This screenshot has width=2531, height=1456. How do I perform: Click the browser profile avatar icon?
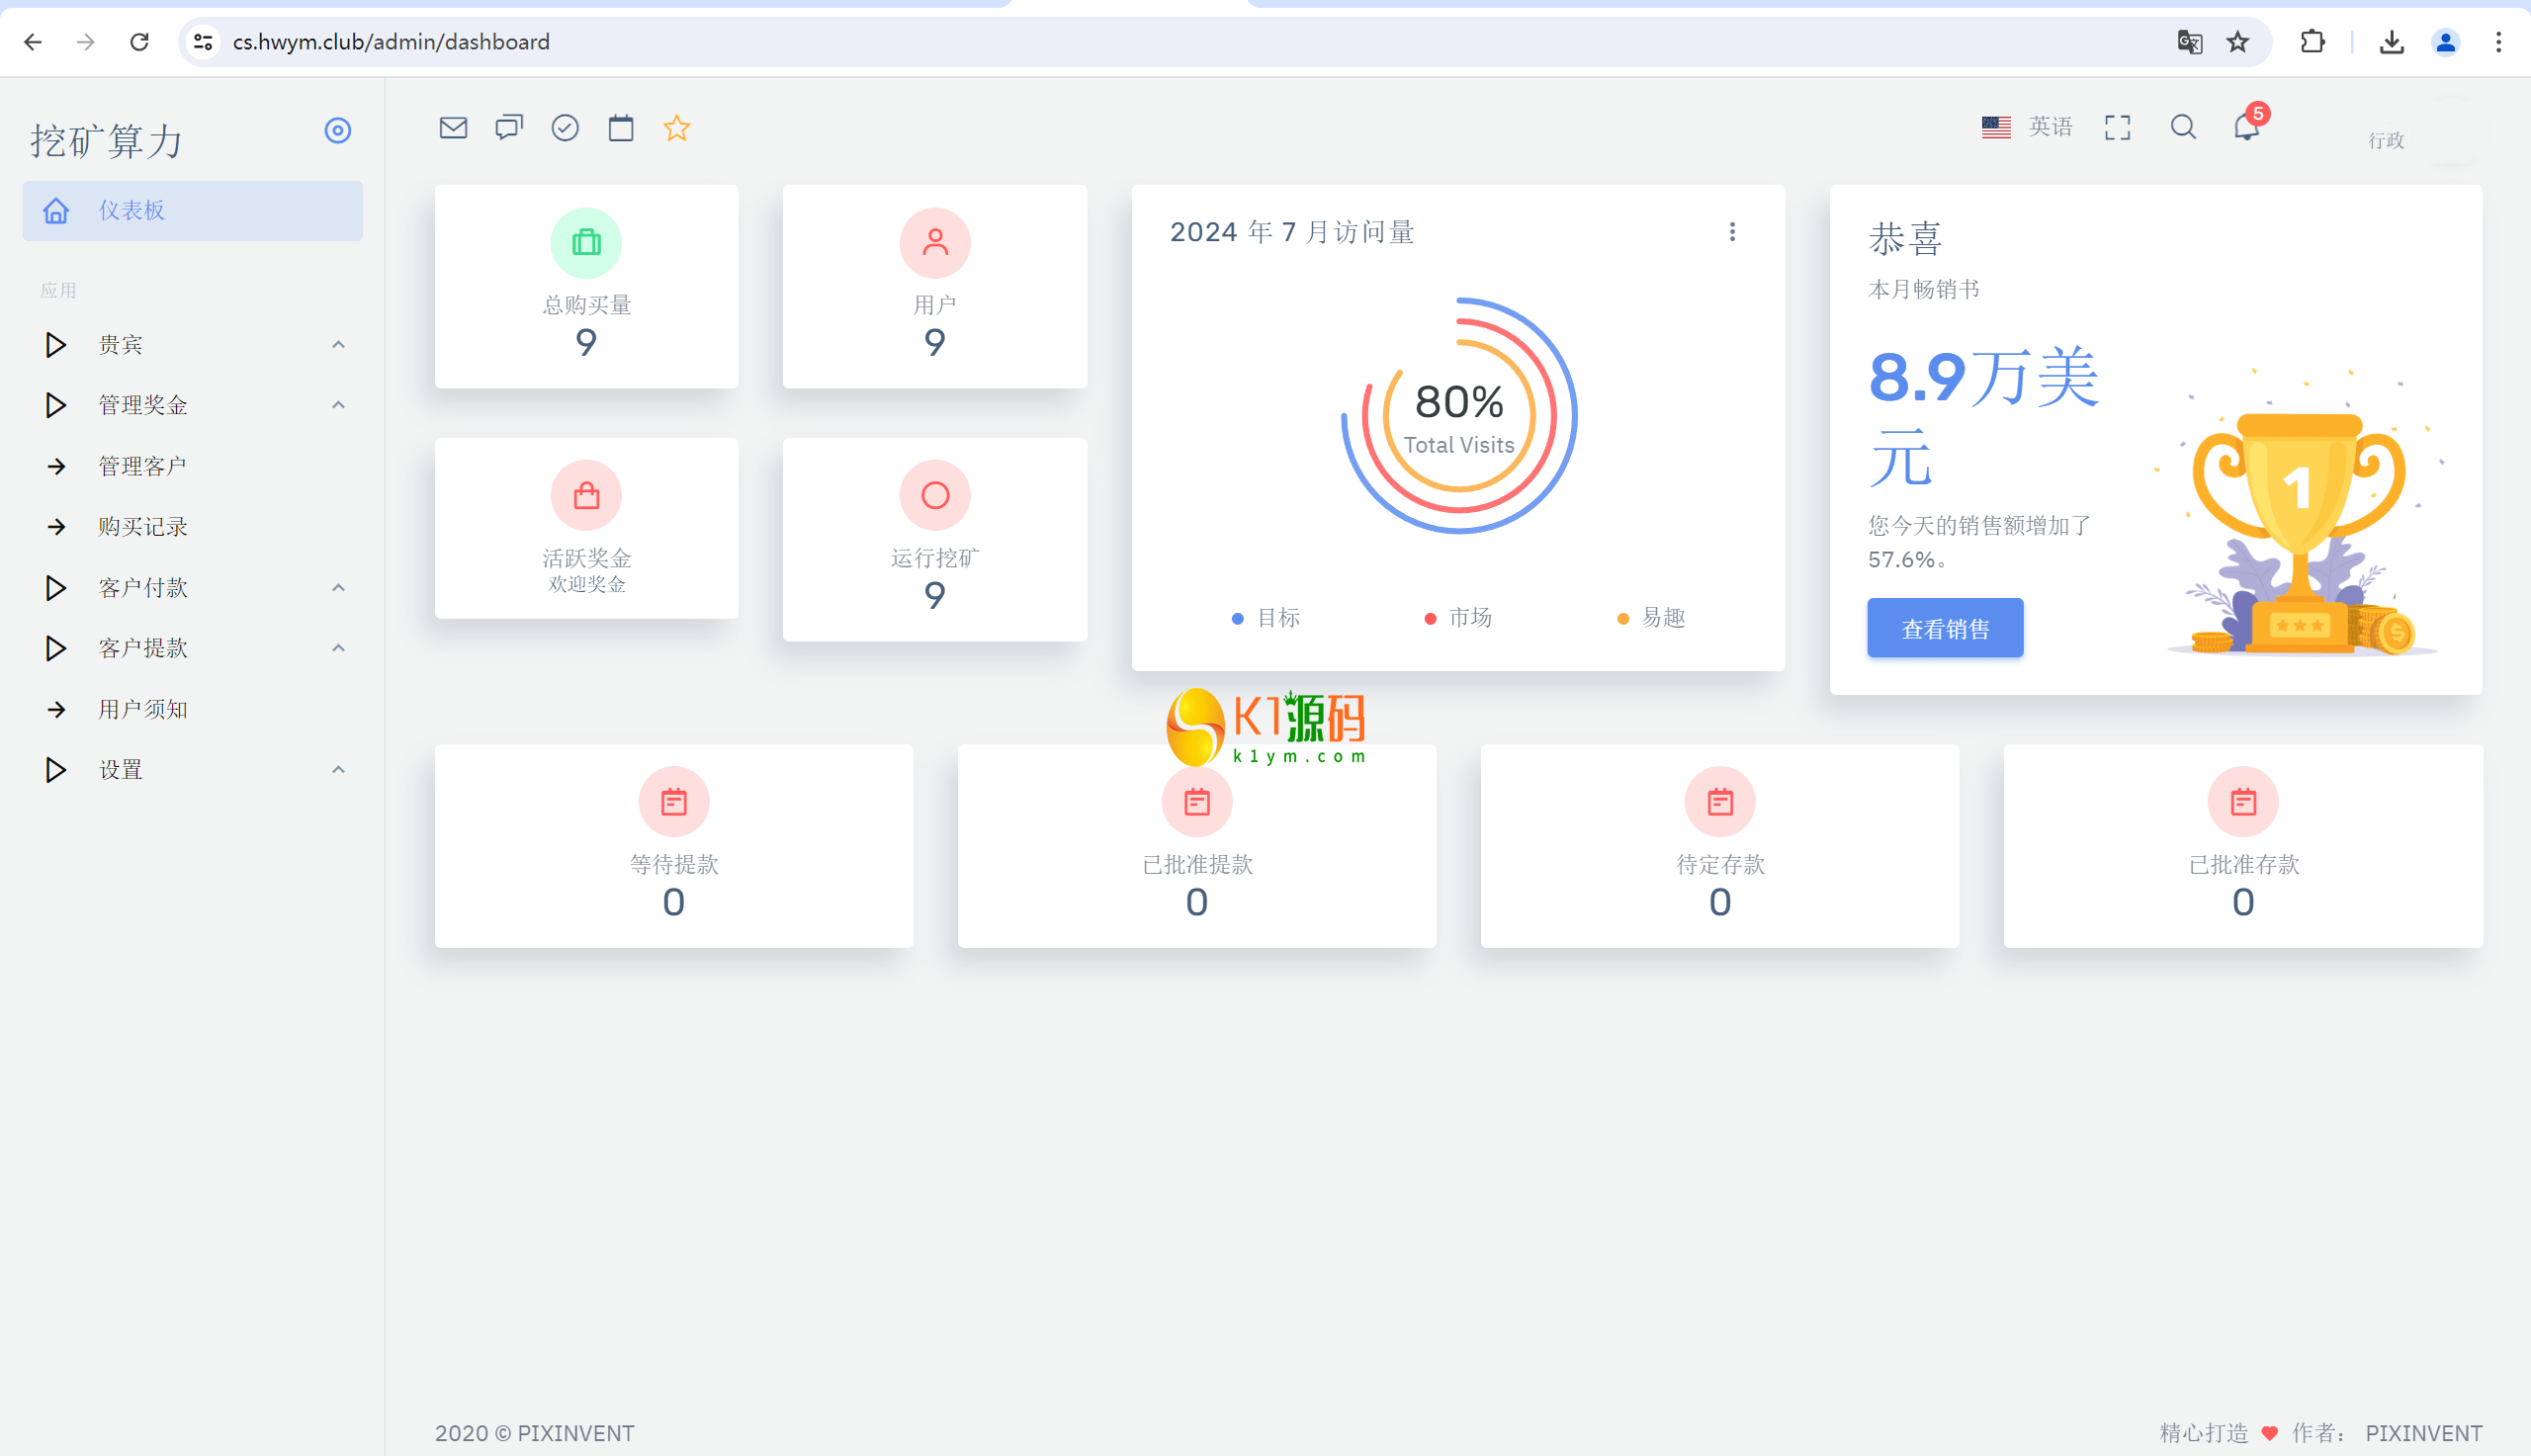(x=2445, y=42)
